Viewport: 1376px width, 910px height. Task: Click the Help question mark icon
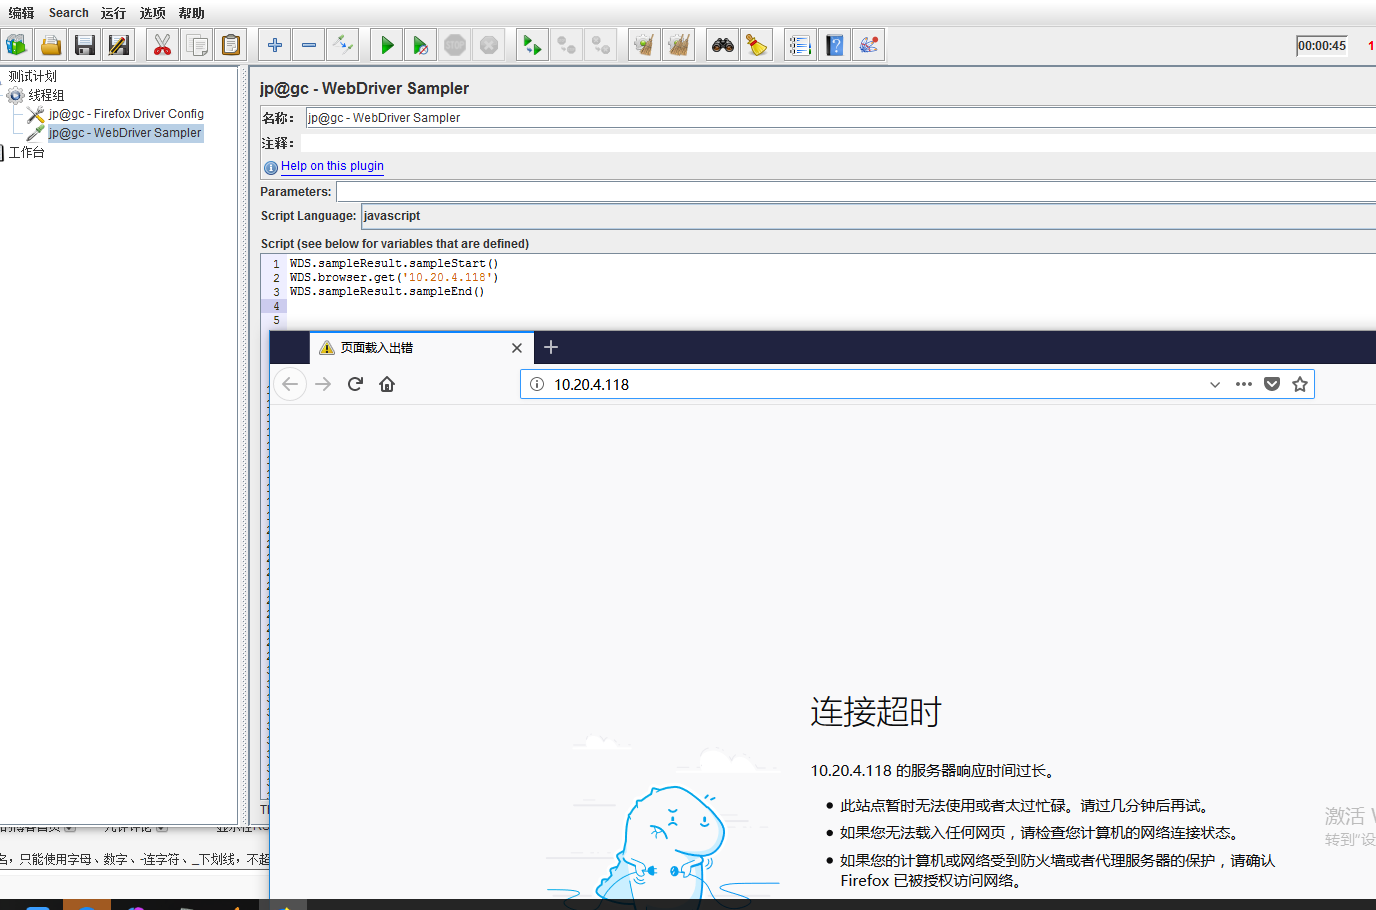coord(834,45)
